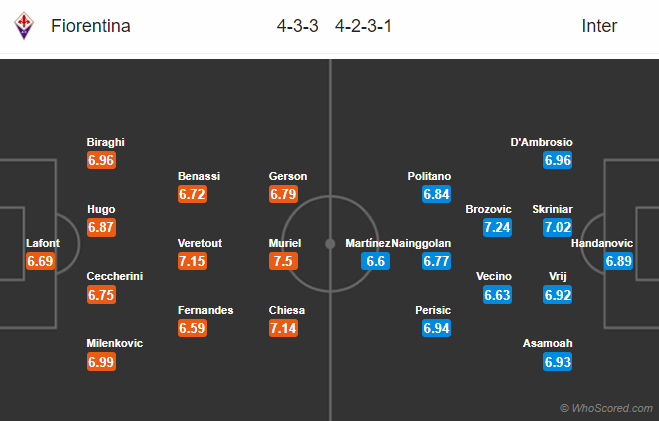659x421 pixels.
Task: Select the Fiorentina team name
Action: coord(89,26)
